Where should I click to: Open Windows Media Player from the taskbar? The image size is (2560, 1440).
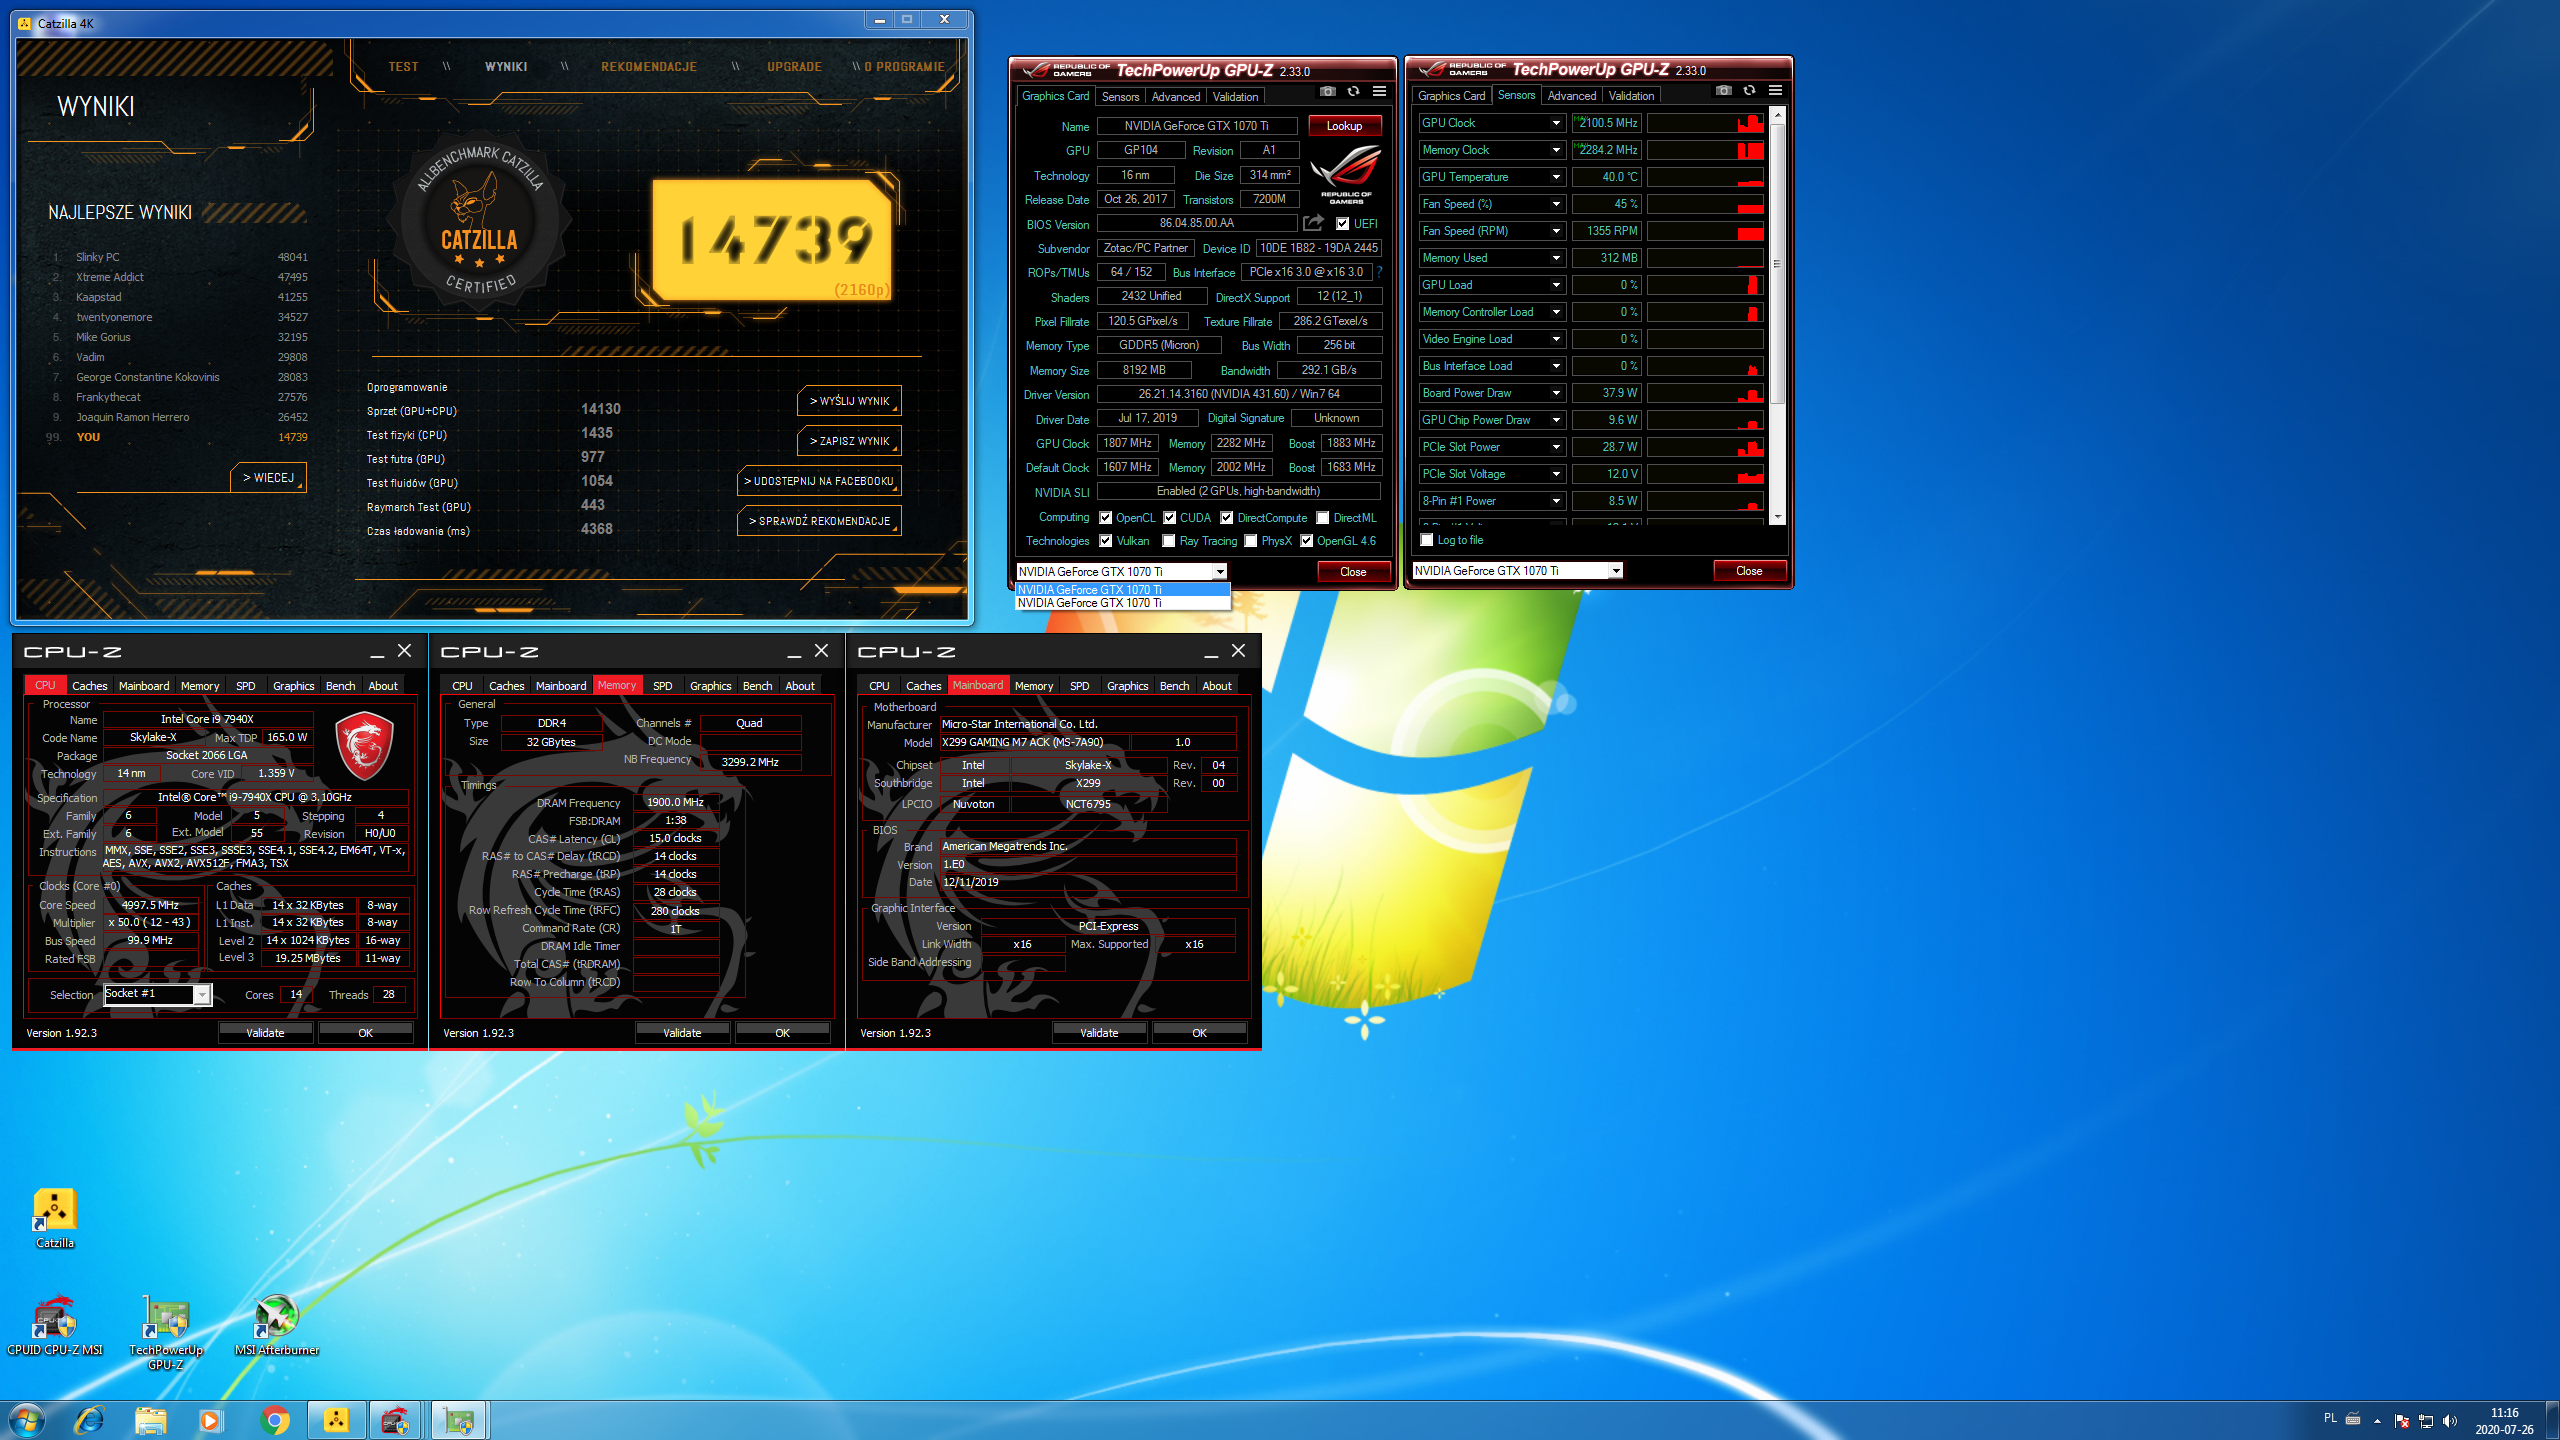pyautogui.click(x=211, y=1420)
